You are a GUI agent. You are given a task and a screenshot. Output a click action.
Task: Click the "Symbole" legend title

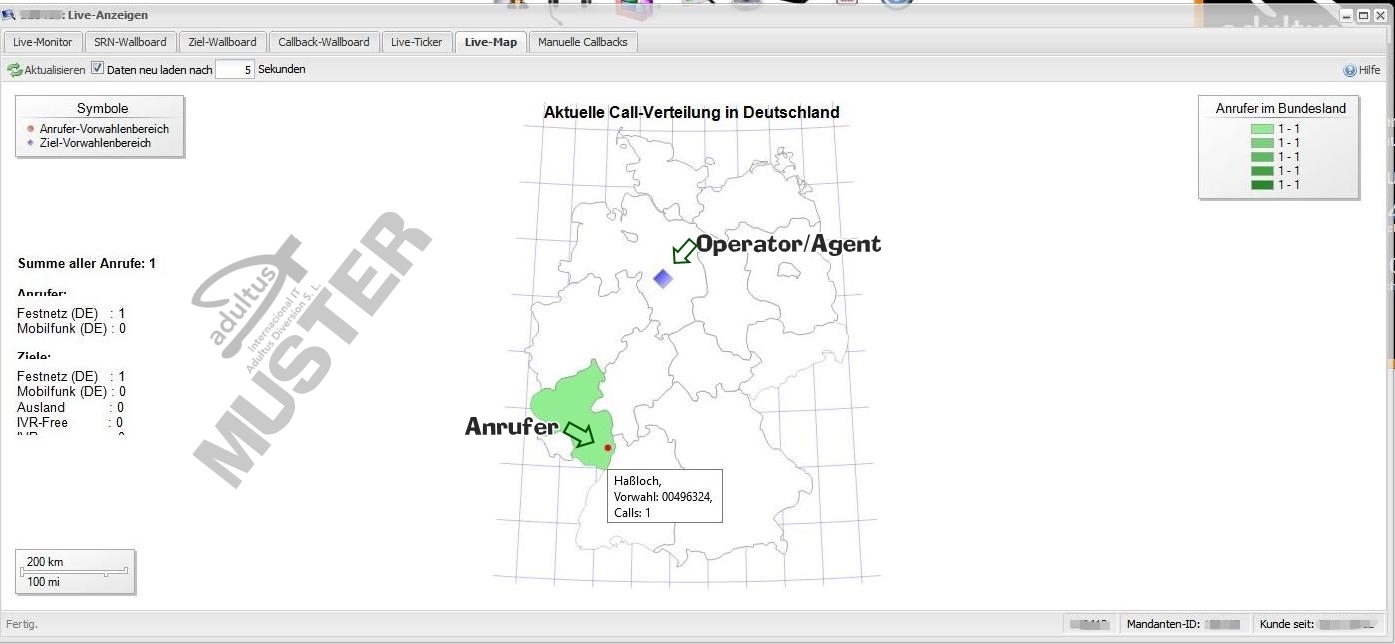click(103, 109)
